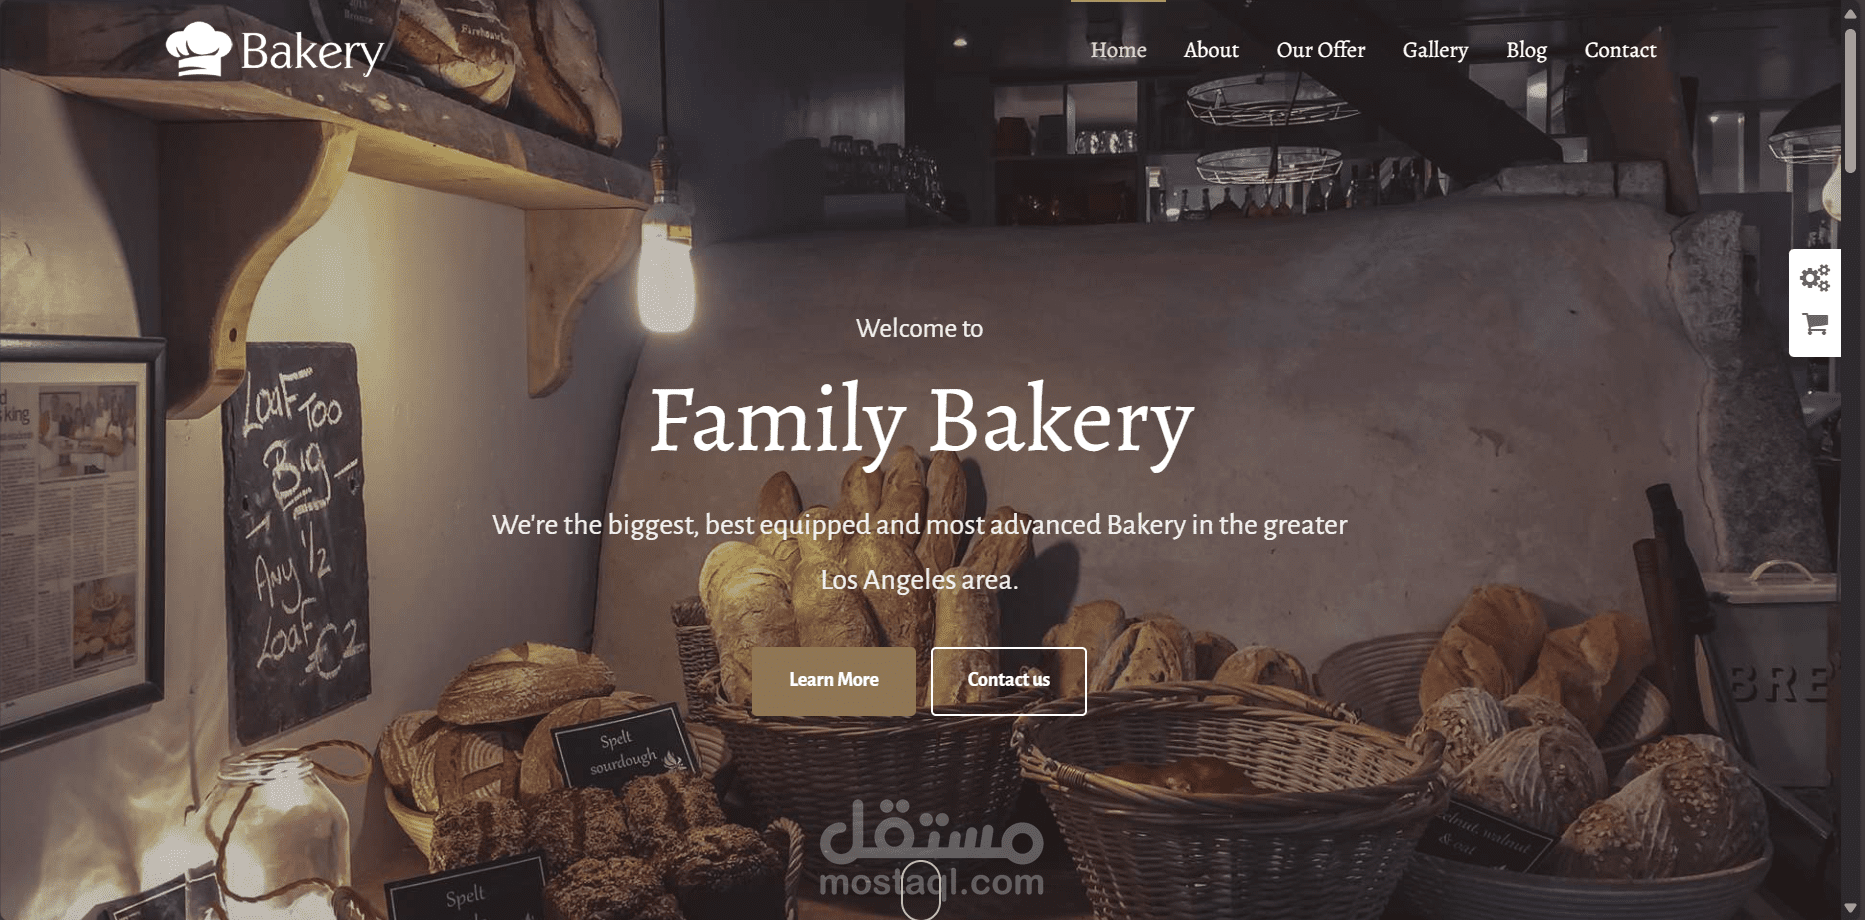The image size is (1865, 920).
Task: Click the outlined Contact us button
Action: pos(1008,681)
